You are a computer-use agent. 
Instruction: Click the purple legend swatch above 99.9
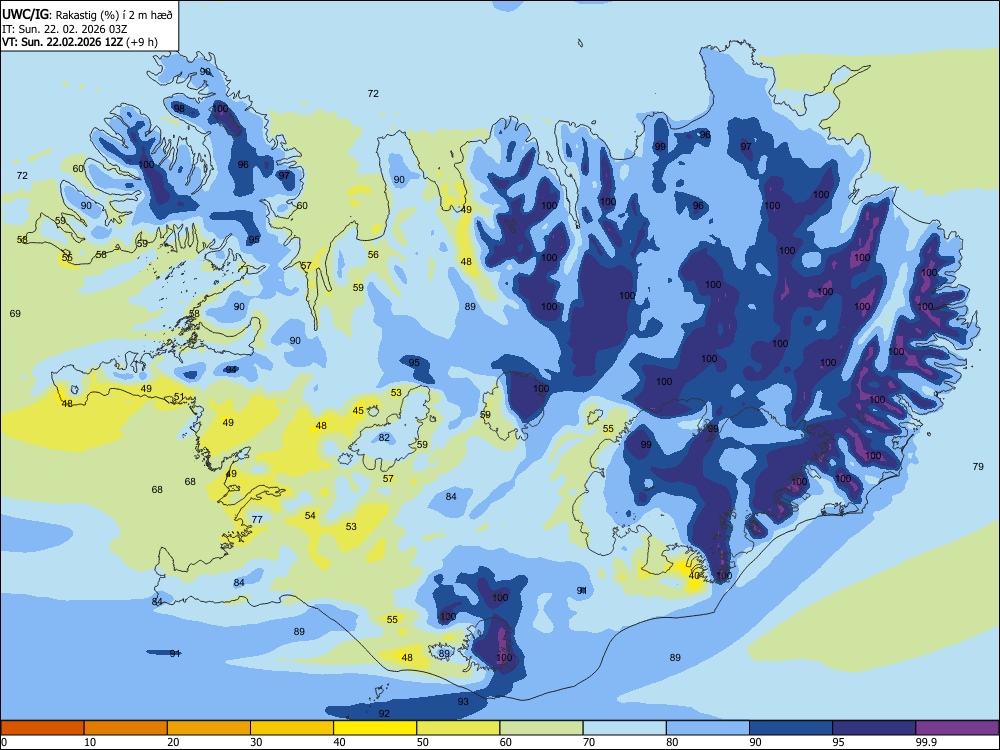click(957, 728)
